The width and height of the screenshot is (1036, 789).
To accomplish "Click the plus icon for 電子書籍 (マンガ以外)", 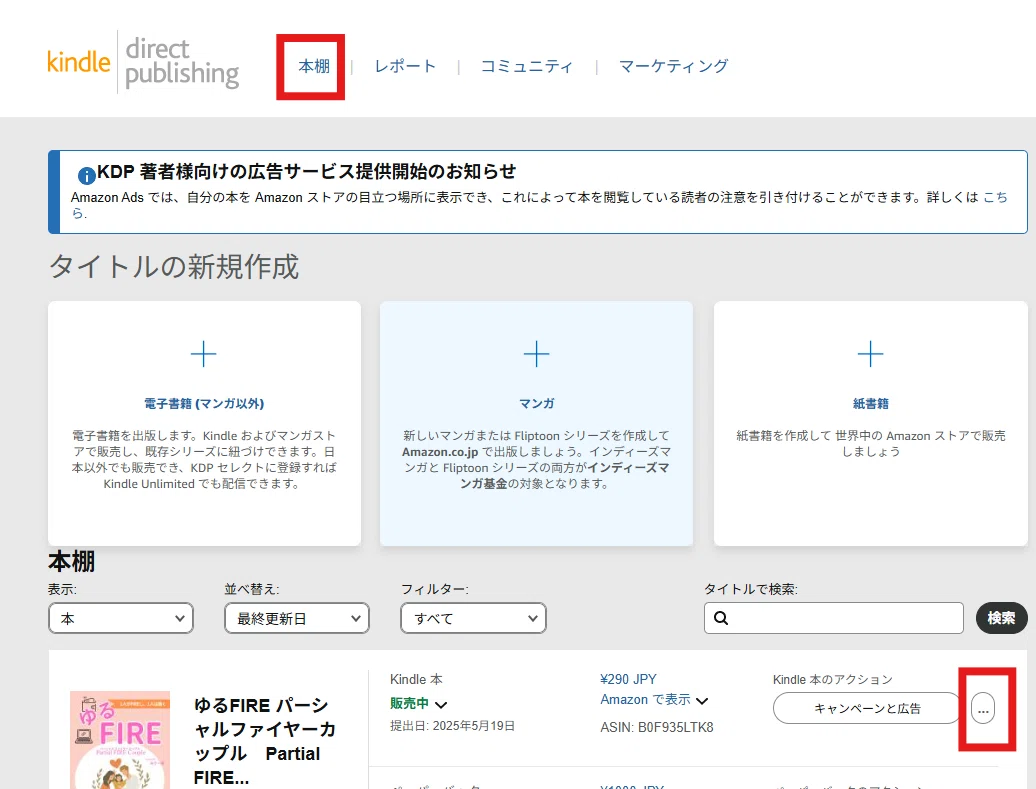I will point(204,354).
